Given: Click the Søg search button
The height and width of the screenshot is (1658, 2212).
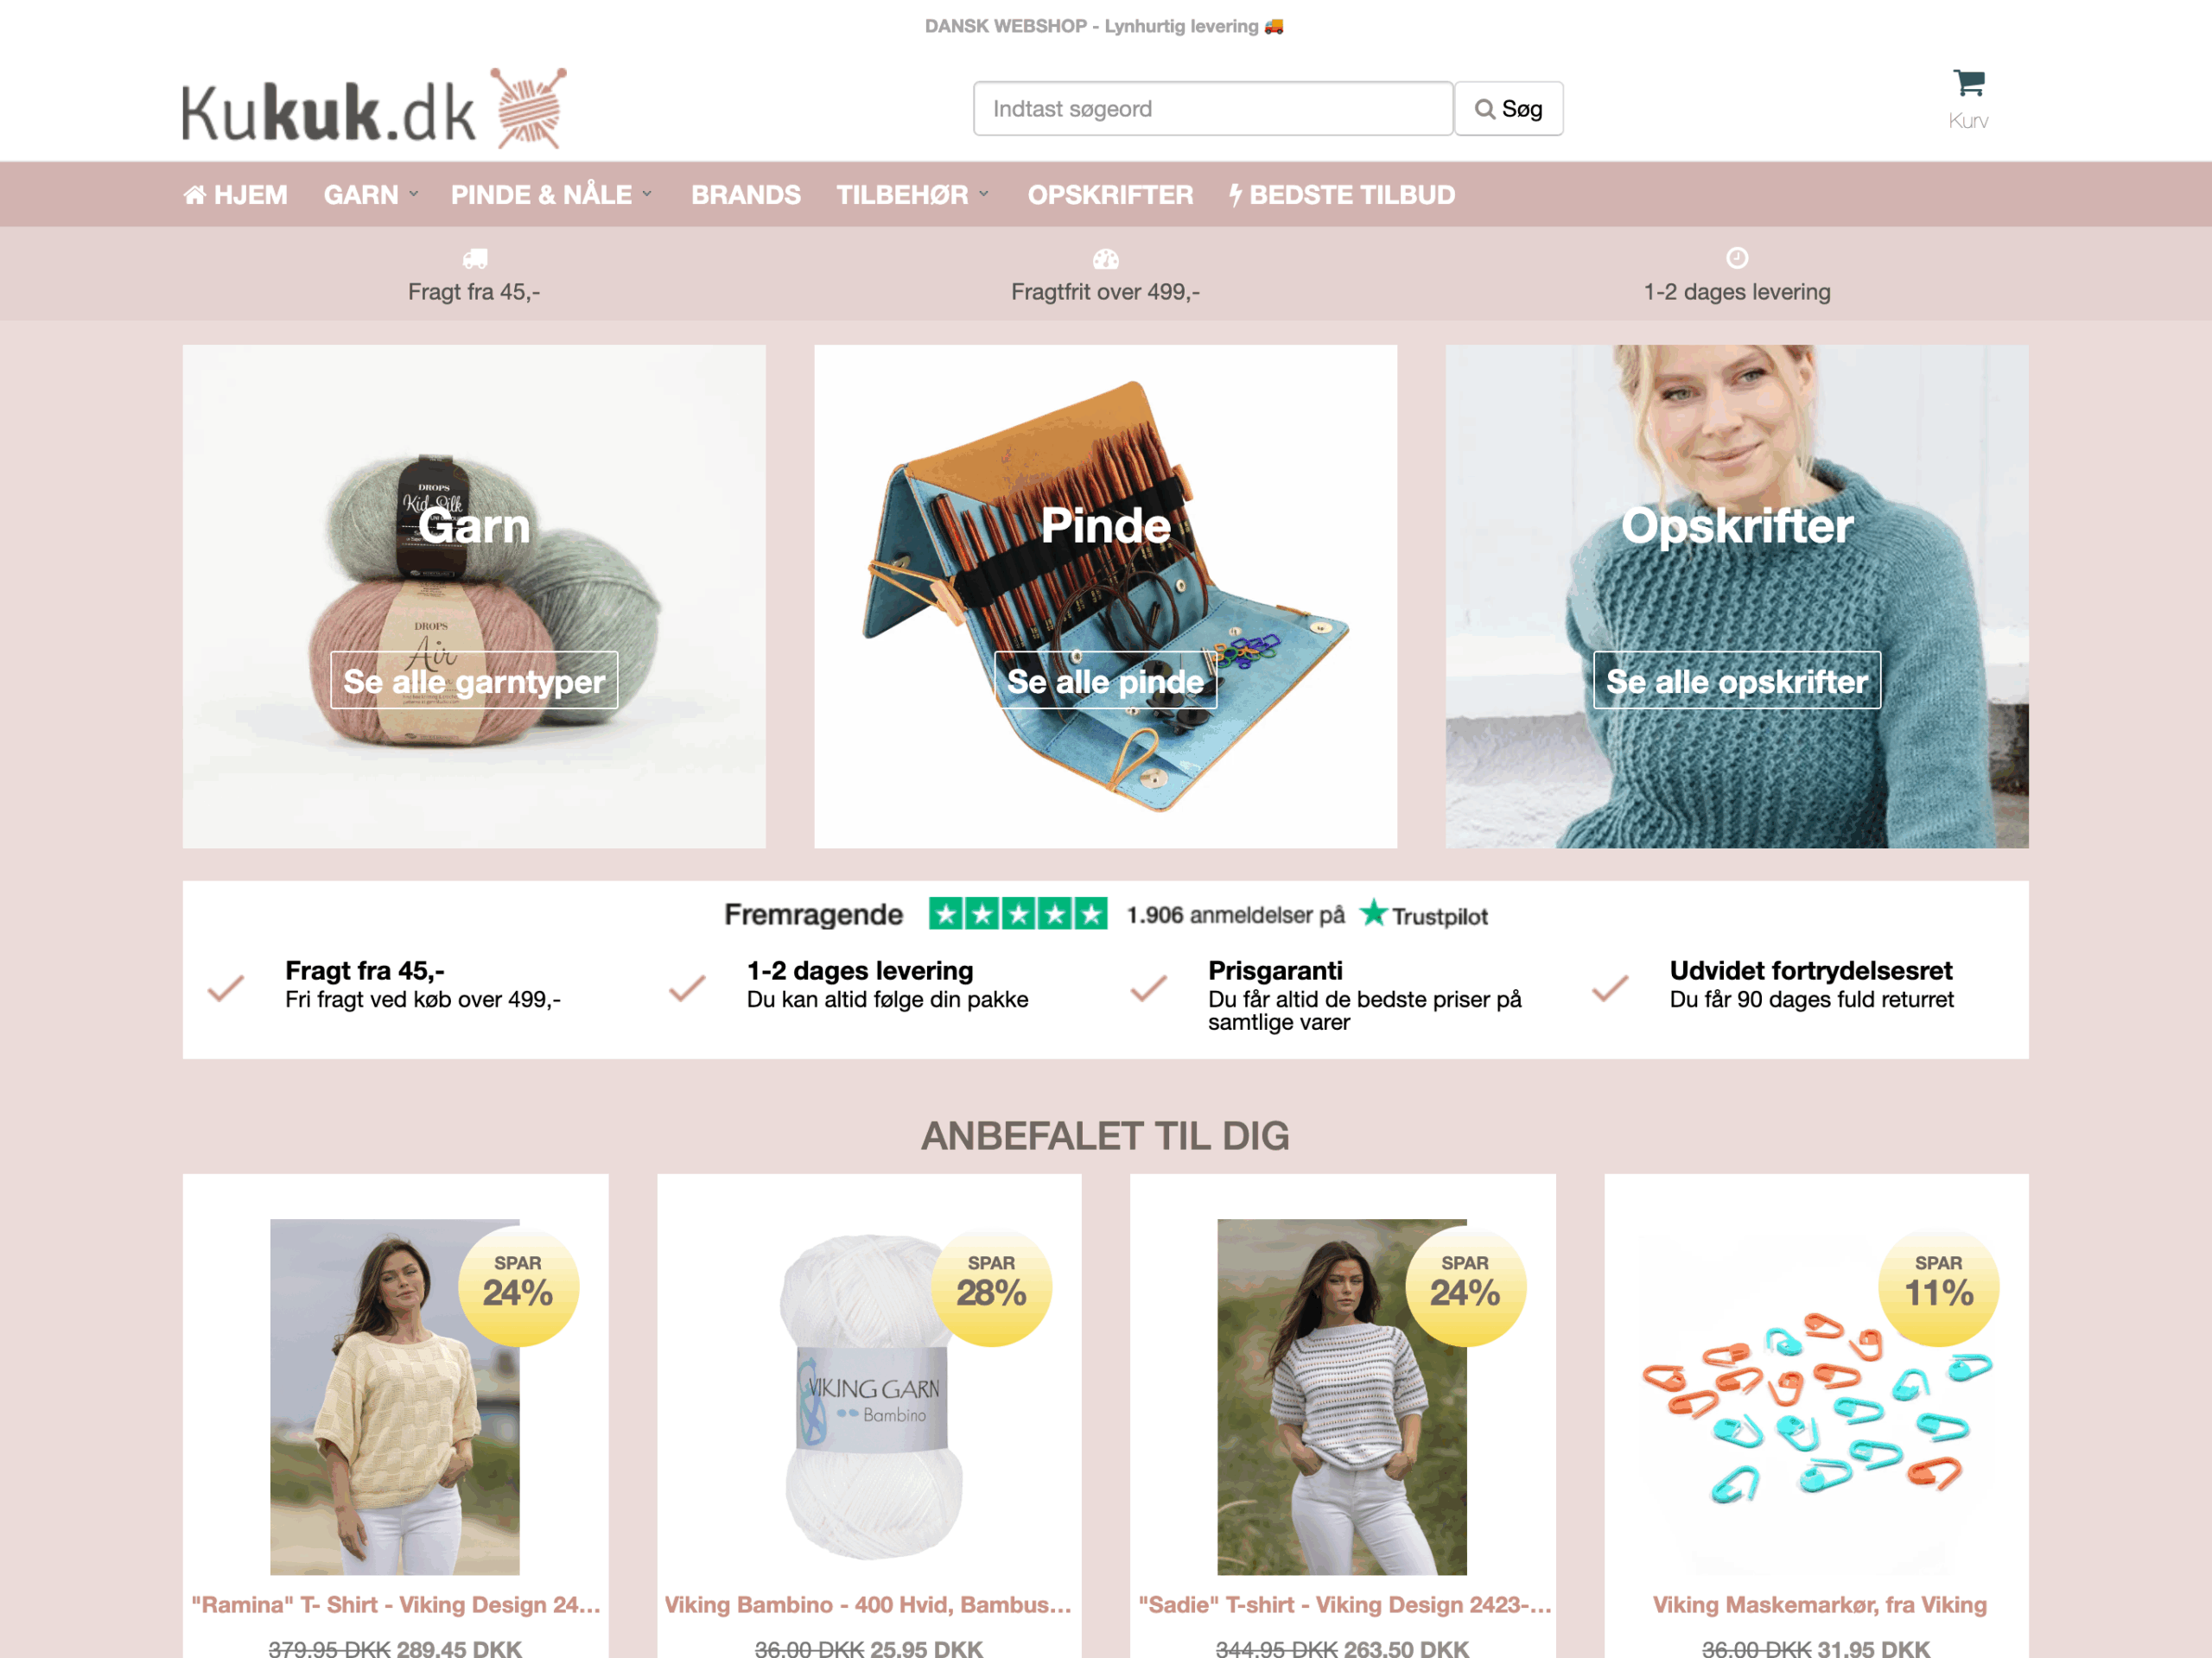Looking at the screenshot, I should [1508, 109].
